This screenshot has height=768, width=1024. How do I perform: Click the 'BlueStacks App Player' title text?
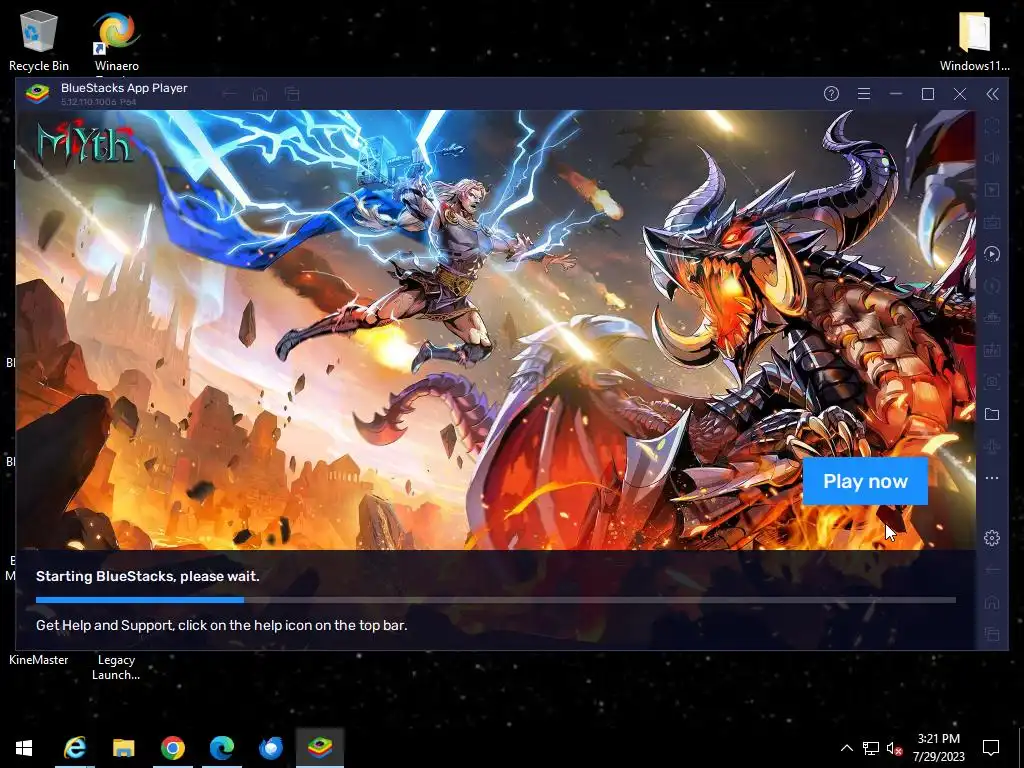point(124,88)
